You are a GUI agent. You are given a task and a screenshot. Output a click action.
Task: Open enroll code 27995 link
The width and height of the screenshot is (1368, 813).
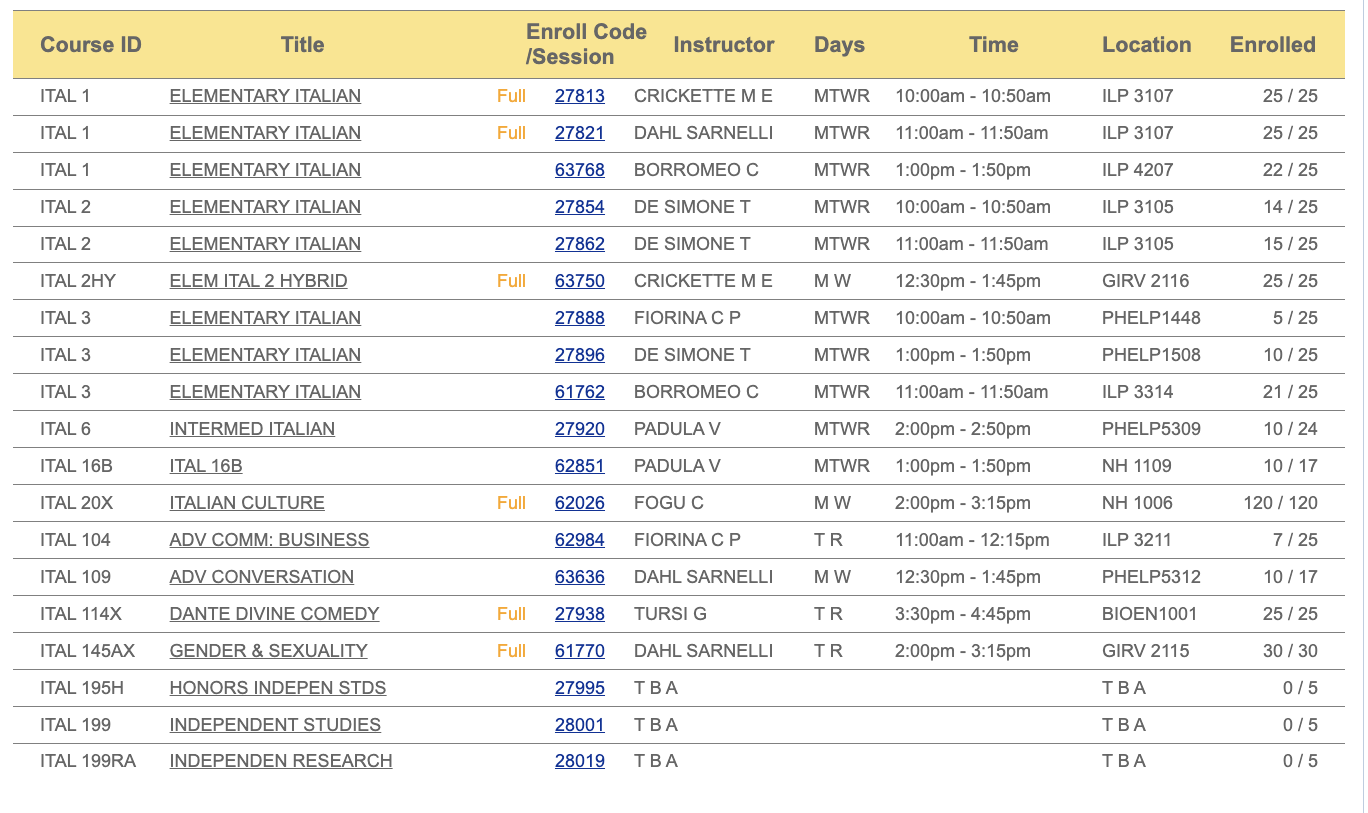pyautogui.click(x=580, y=688)
